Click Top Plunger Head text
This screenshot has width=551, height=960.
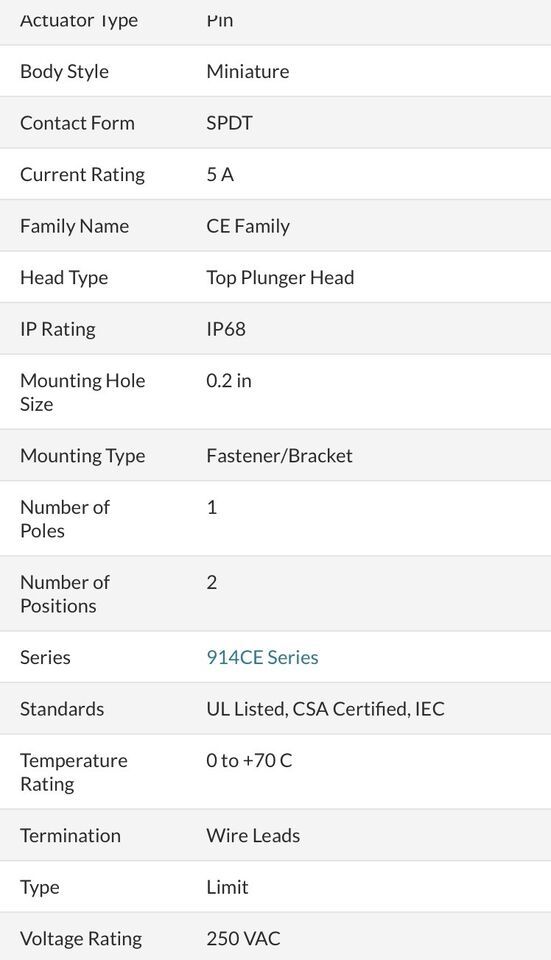click(280, 277)
